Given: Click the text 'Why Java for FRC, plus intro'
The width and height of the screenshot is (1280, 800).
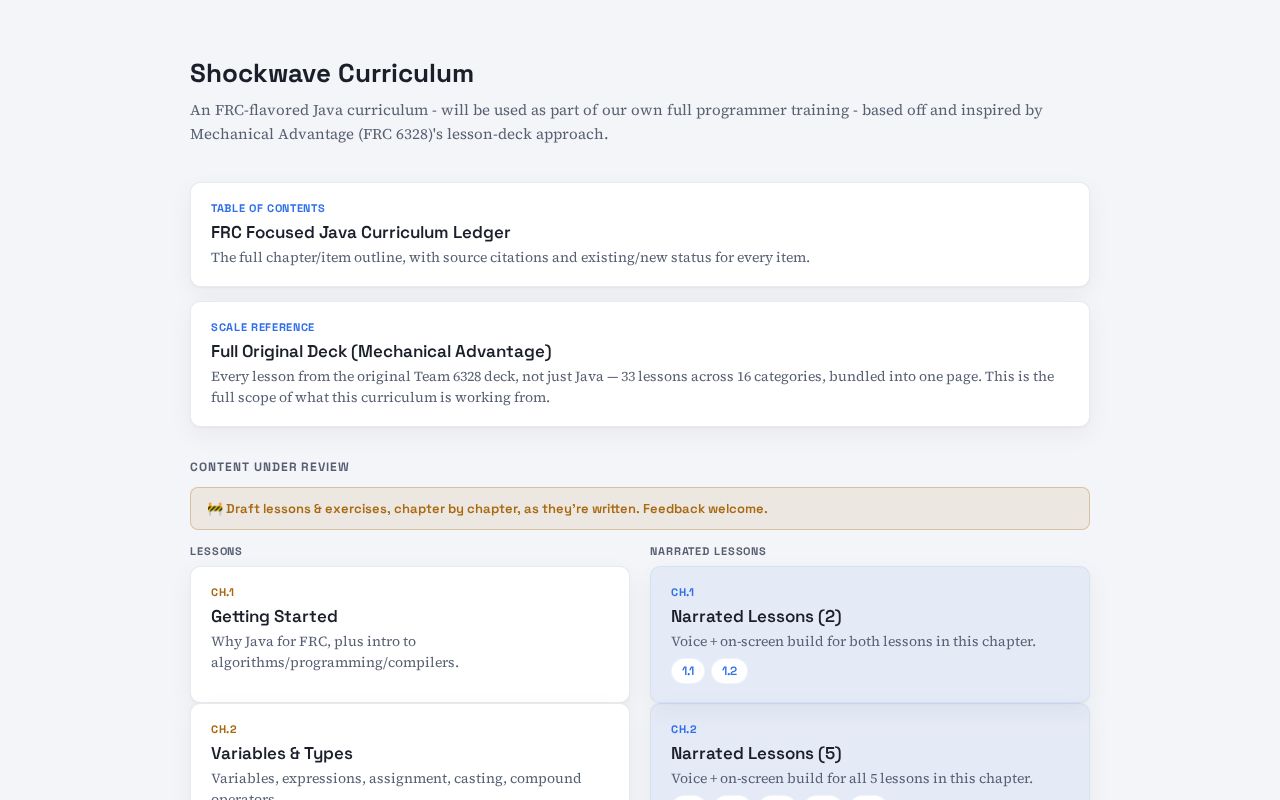Looking at the screenshot, I should 313,641.
